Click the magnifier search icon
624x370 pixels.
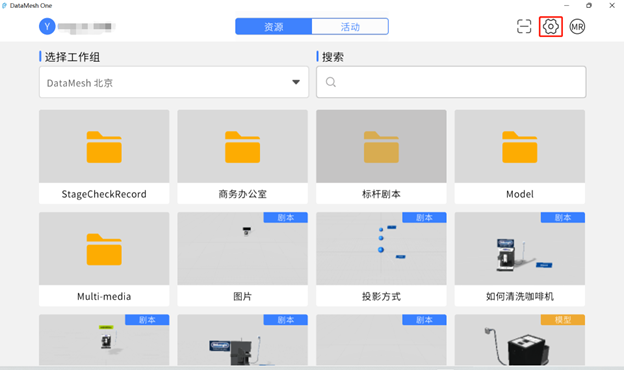[x=331, y=82]
